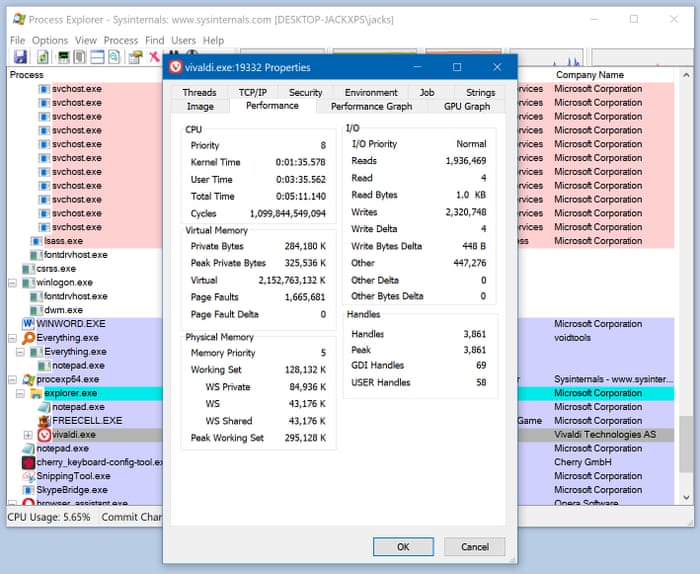The width and height of the screenshot is (700, 574).
Task: Click the Cancel button
Action: coord(475,547)
